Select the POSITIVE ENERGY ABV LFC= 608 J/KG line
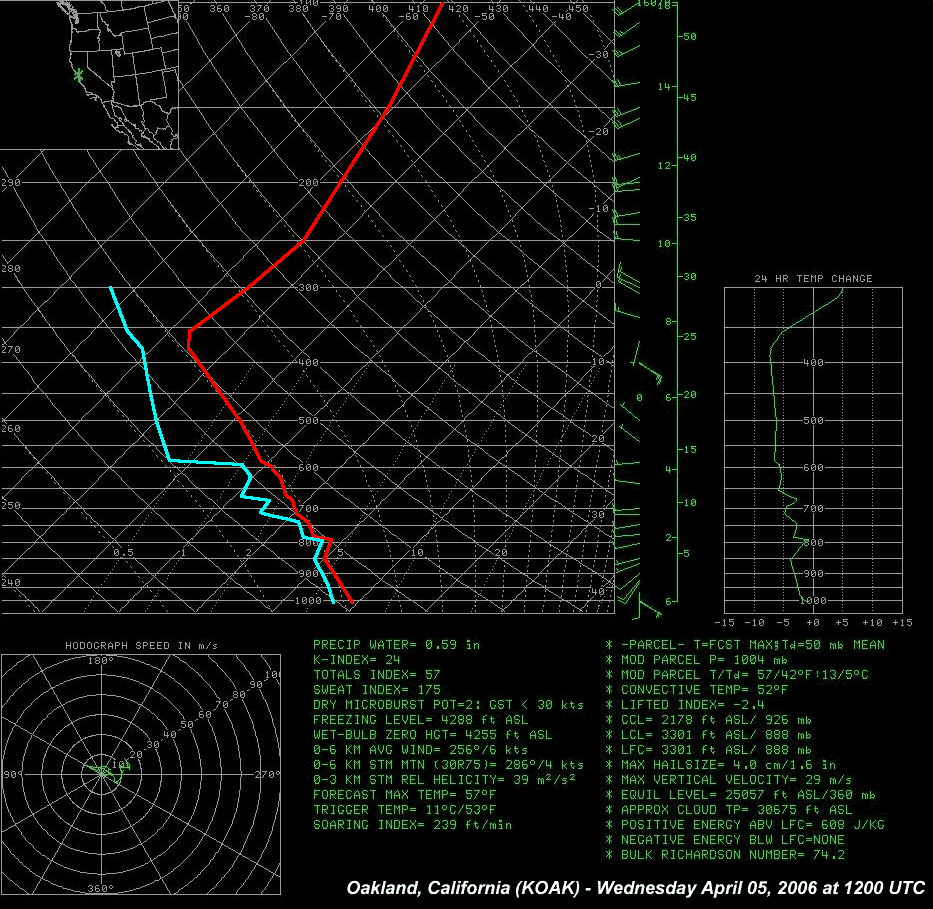 745,825
